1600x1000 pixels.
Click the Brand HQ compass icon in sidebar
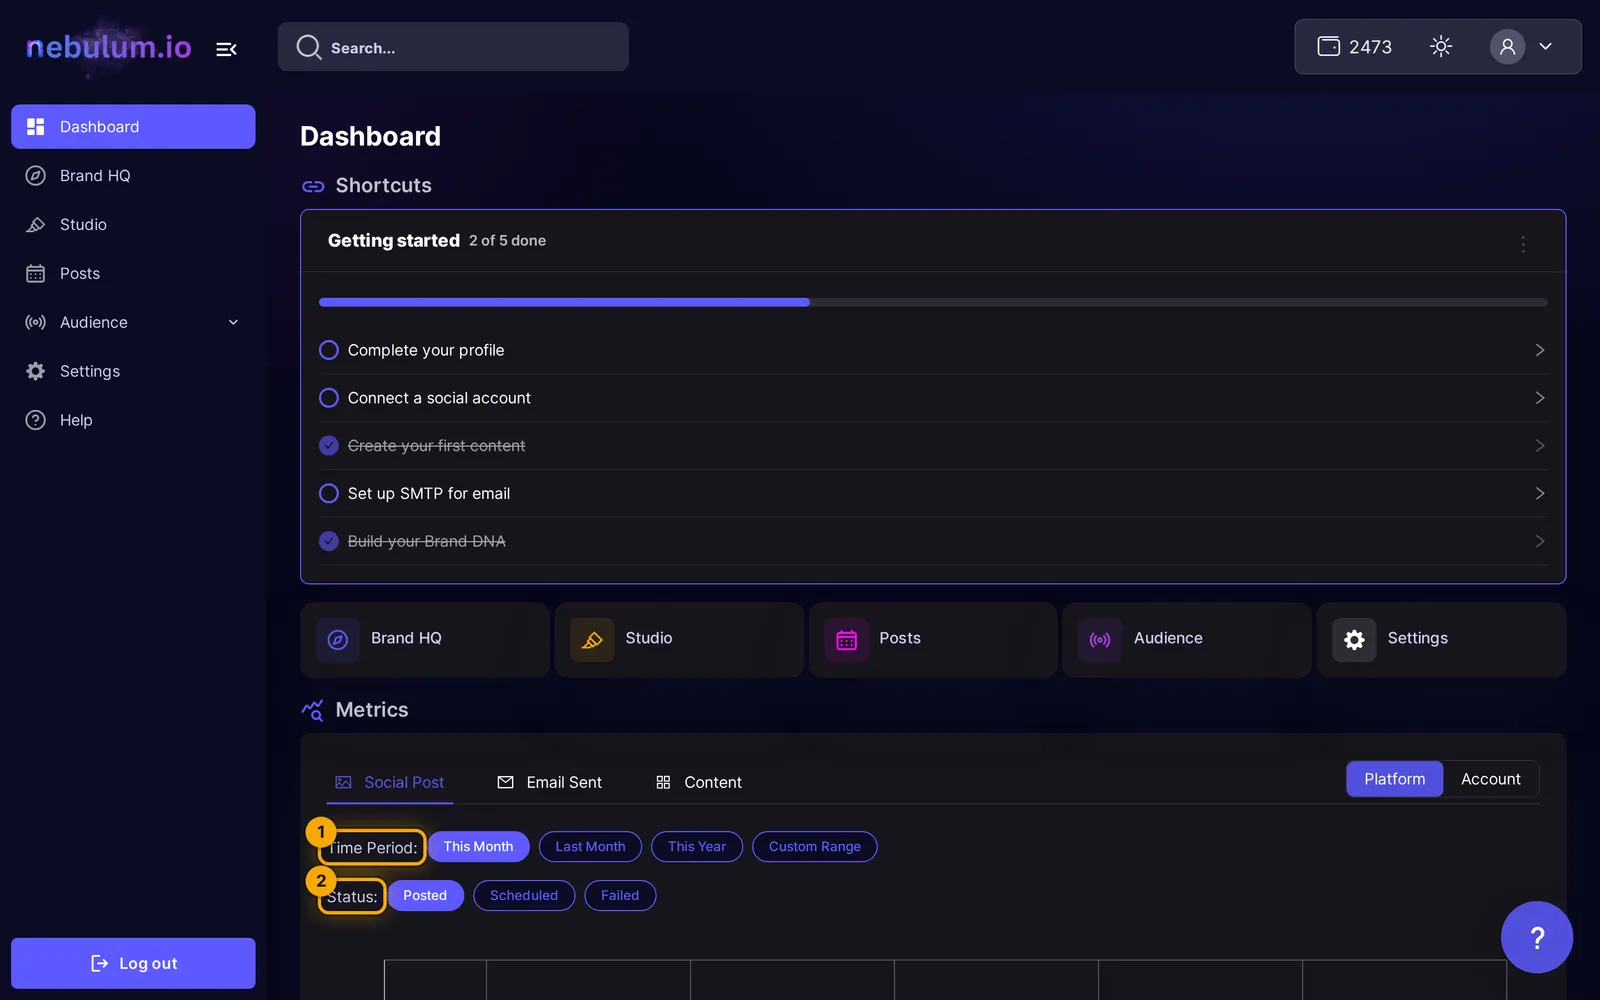point(36,176)
